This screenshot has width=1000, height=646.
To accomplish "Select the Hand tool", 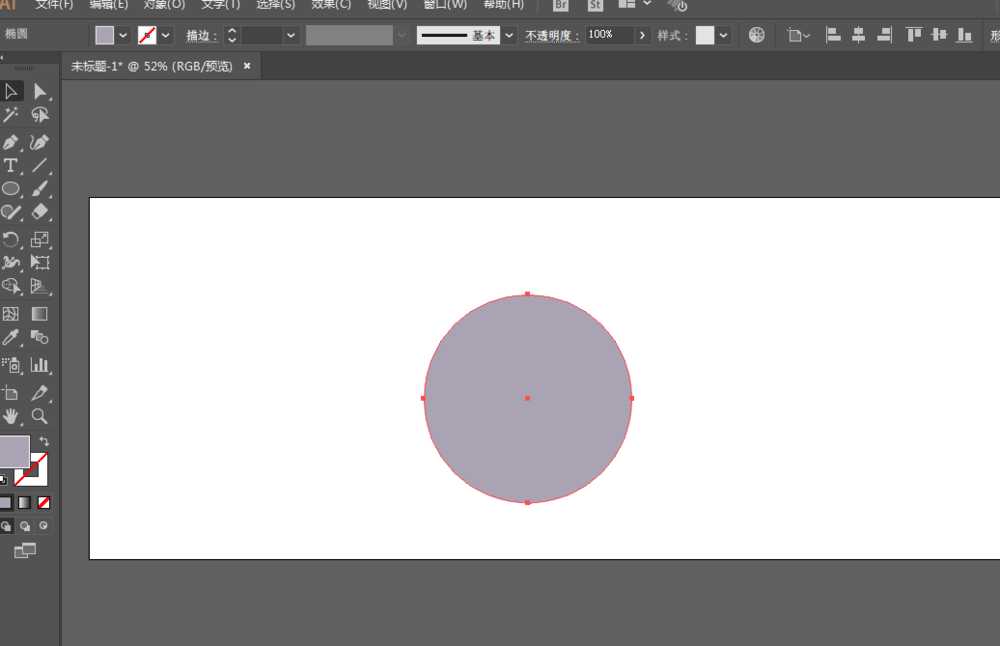I will point(10,416).
